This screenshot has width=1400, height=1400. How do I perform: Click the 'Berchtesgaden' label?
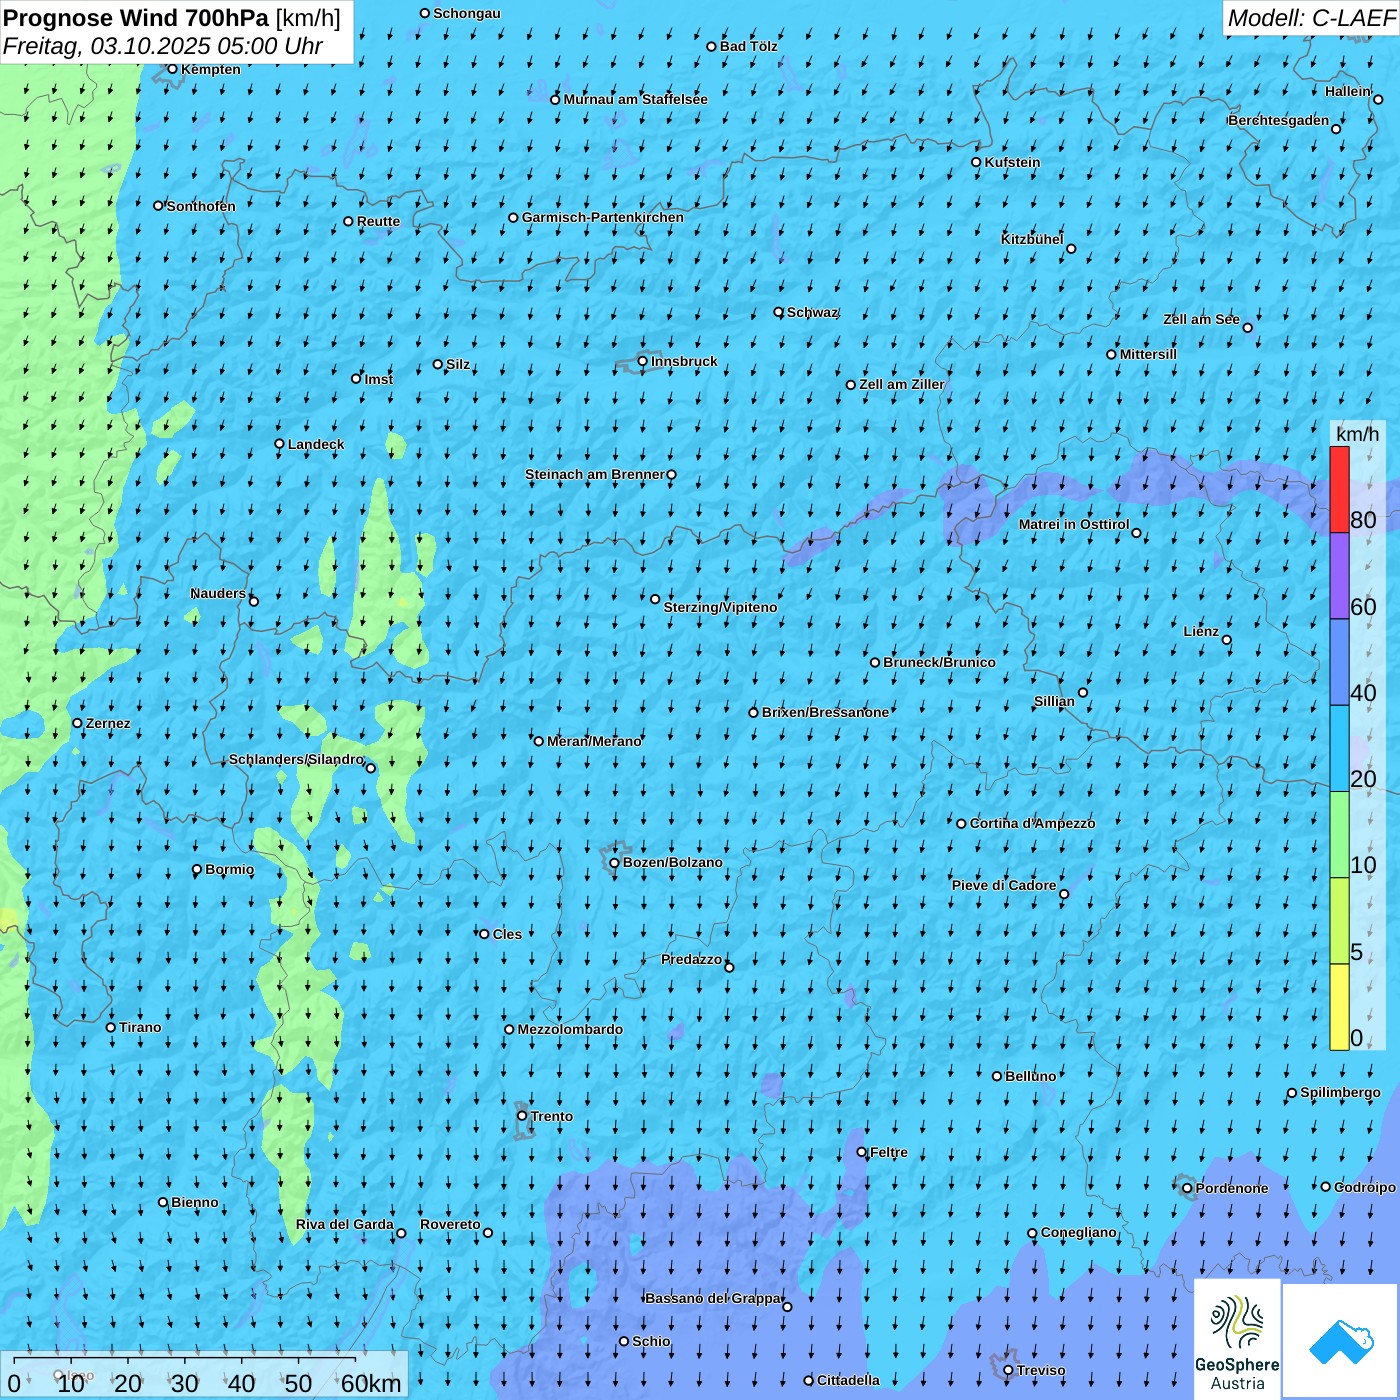(1279, 120)
